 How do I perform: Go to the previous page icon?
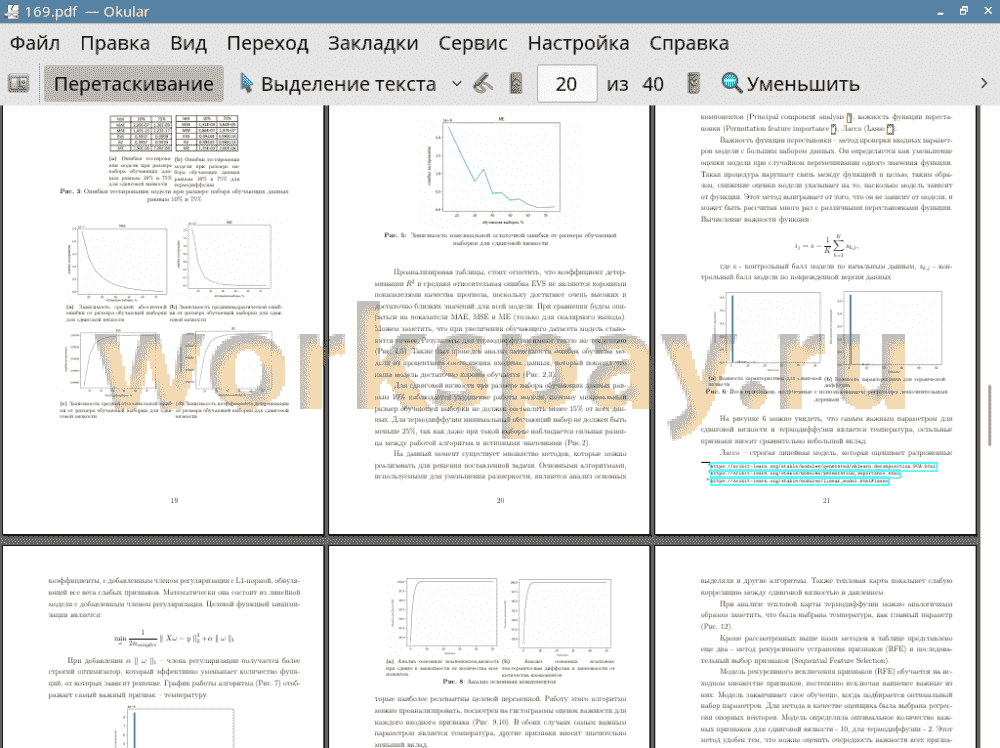(516, 84)
